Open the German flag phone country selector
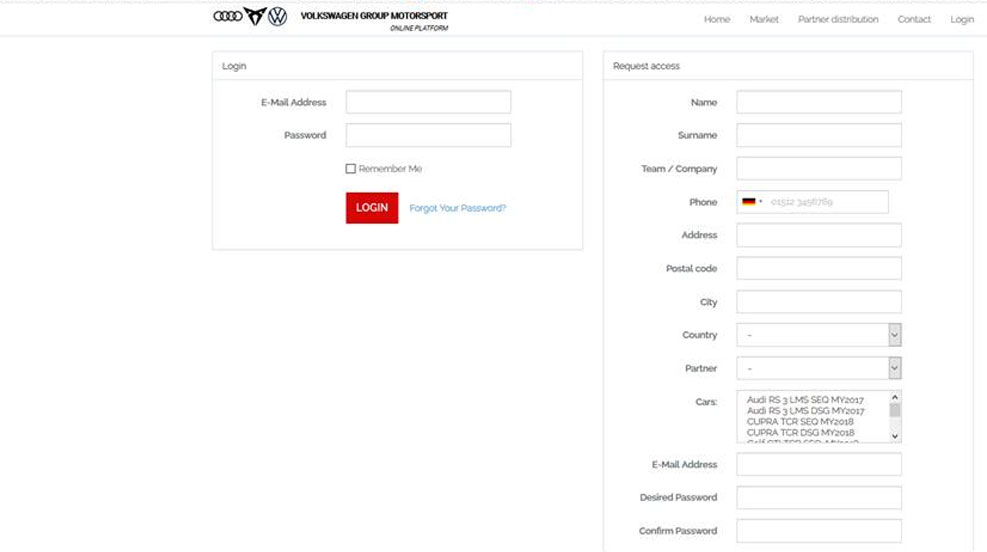The image size is (987, 552). 752,202
